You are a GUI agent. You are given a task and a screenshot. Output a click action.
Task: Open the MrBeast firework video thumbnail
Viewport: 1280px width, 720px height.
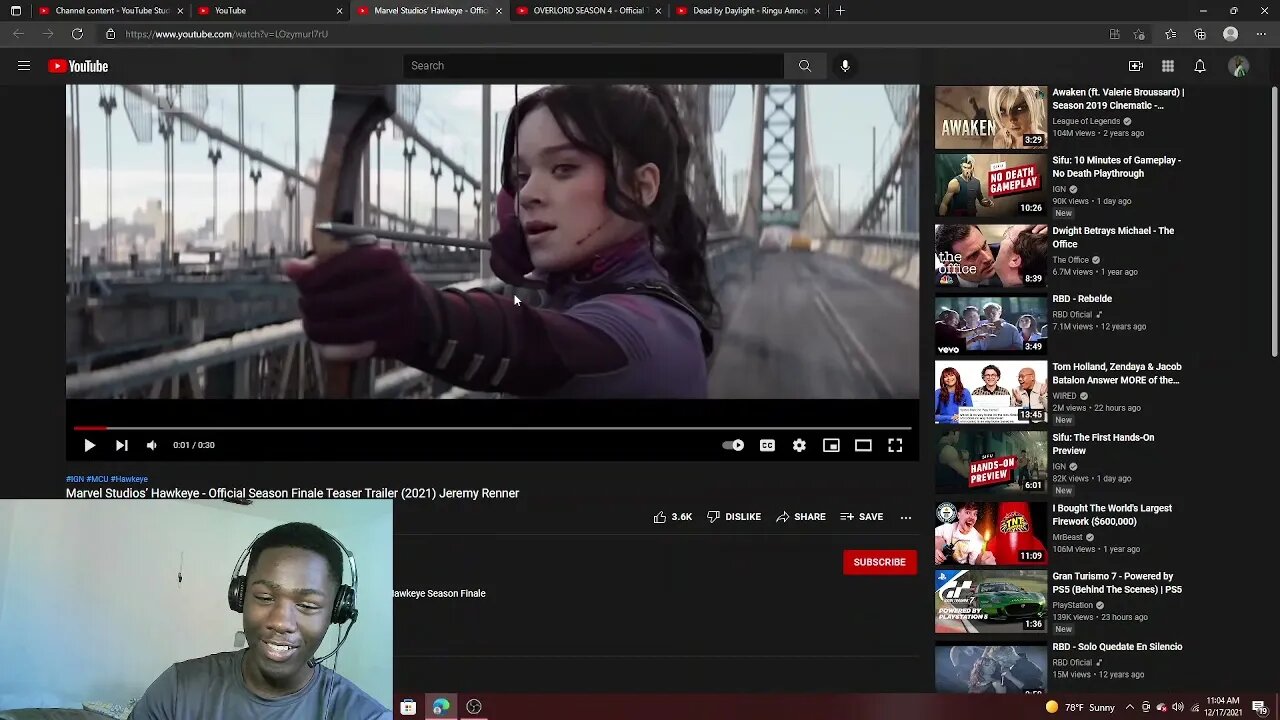point(991,534)
